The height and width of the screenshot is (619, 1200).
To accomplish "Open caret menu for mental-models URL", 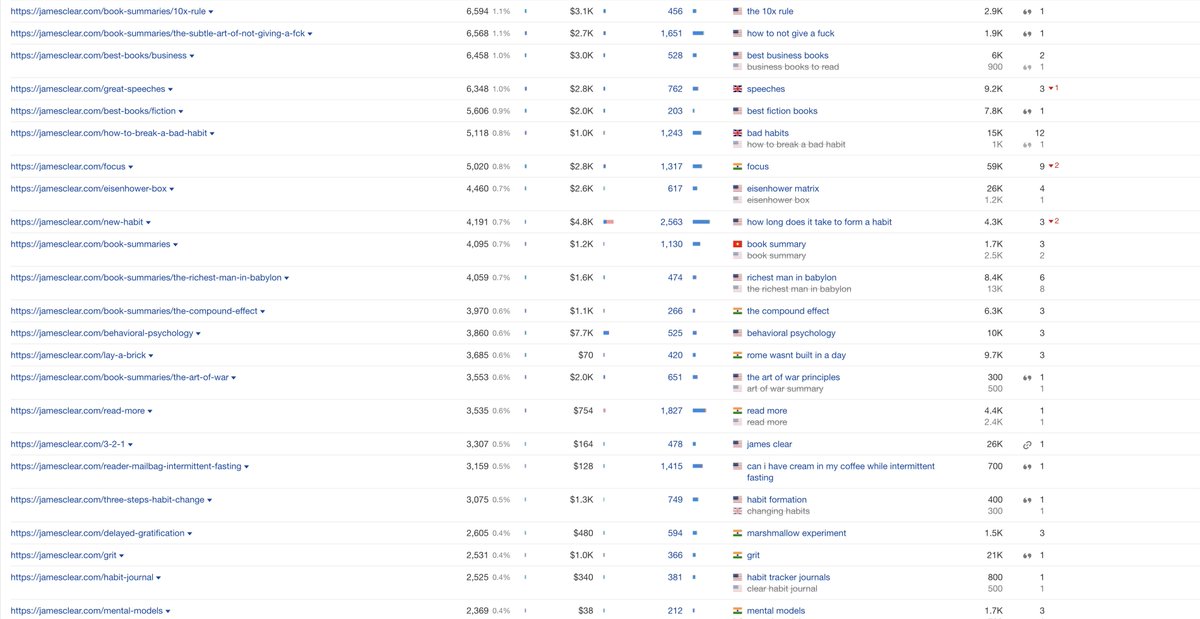I will coord(168,611).
